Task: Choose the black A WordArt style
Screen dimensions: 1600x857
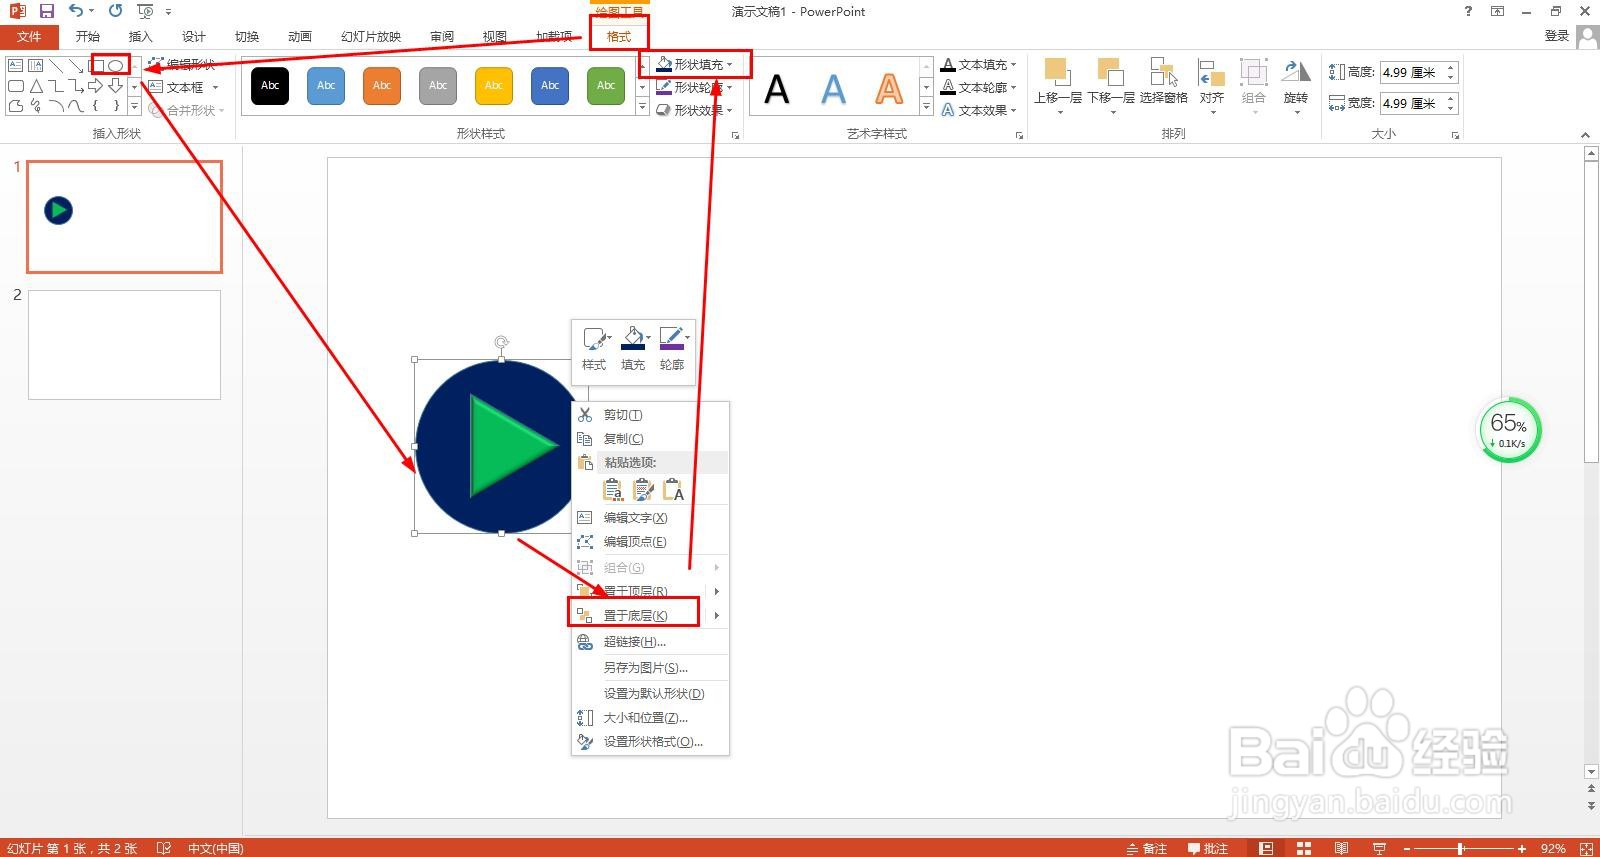Action: (777, 89)
